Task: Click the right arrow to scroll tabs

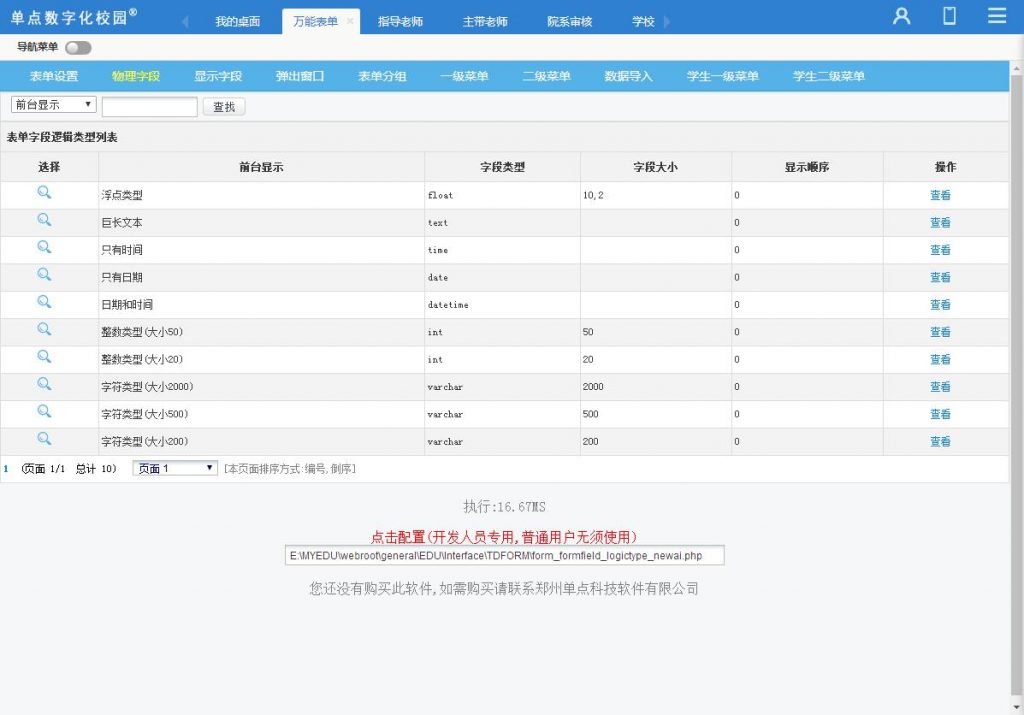Action: coord(667,22)
